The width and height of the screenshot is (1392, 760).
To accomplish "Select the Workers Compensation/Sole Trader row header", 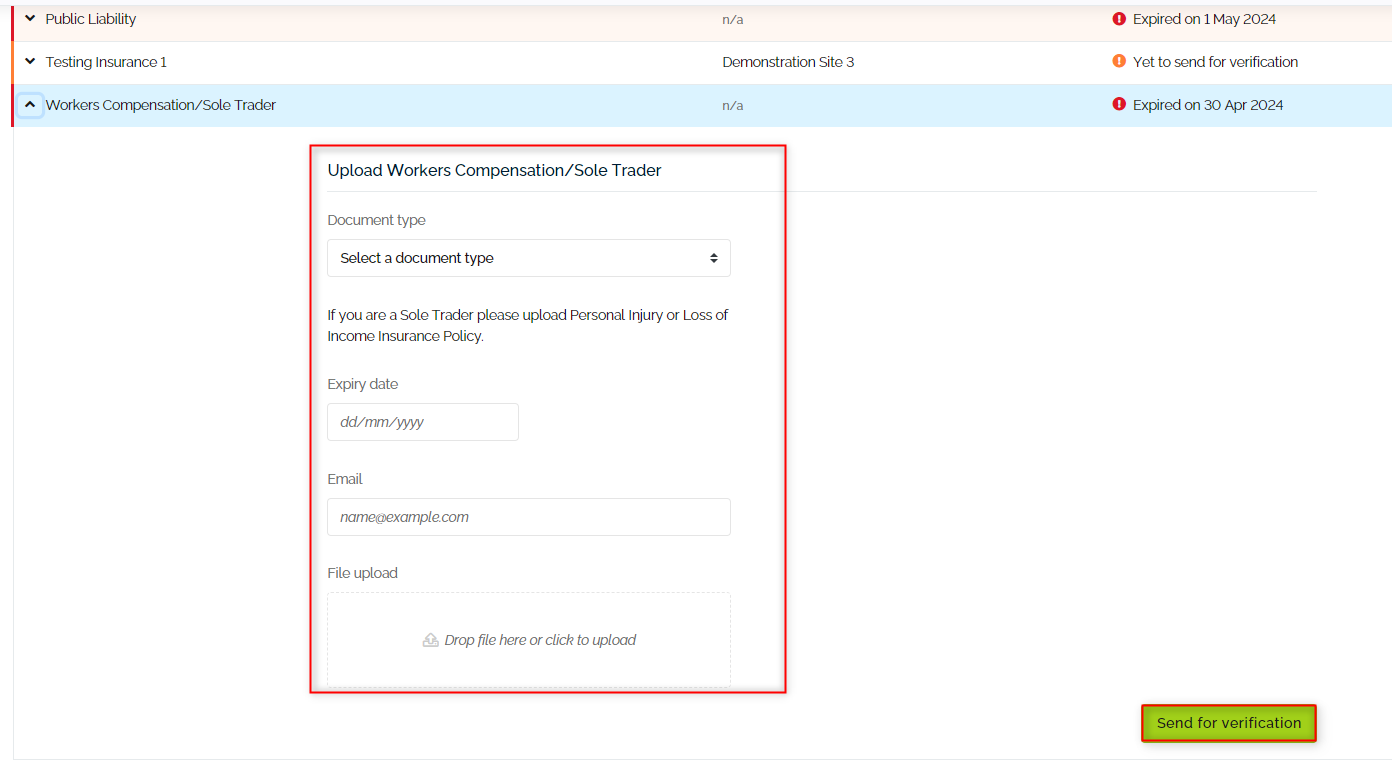I will [x=161, y=104].
